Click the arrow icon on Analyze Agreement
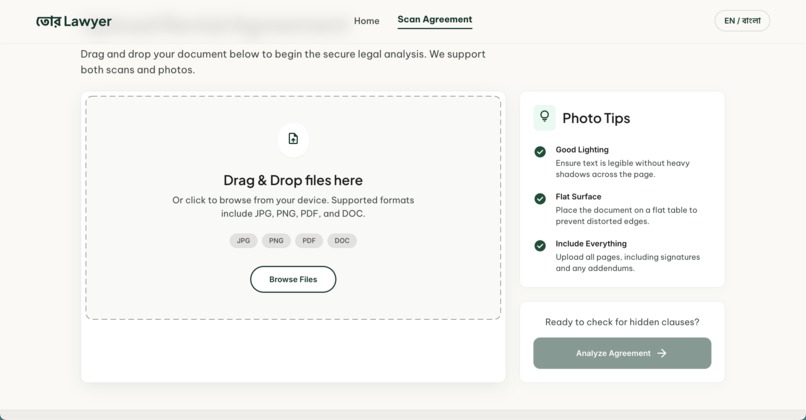806x420 pixels. point(662,353)
